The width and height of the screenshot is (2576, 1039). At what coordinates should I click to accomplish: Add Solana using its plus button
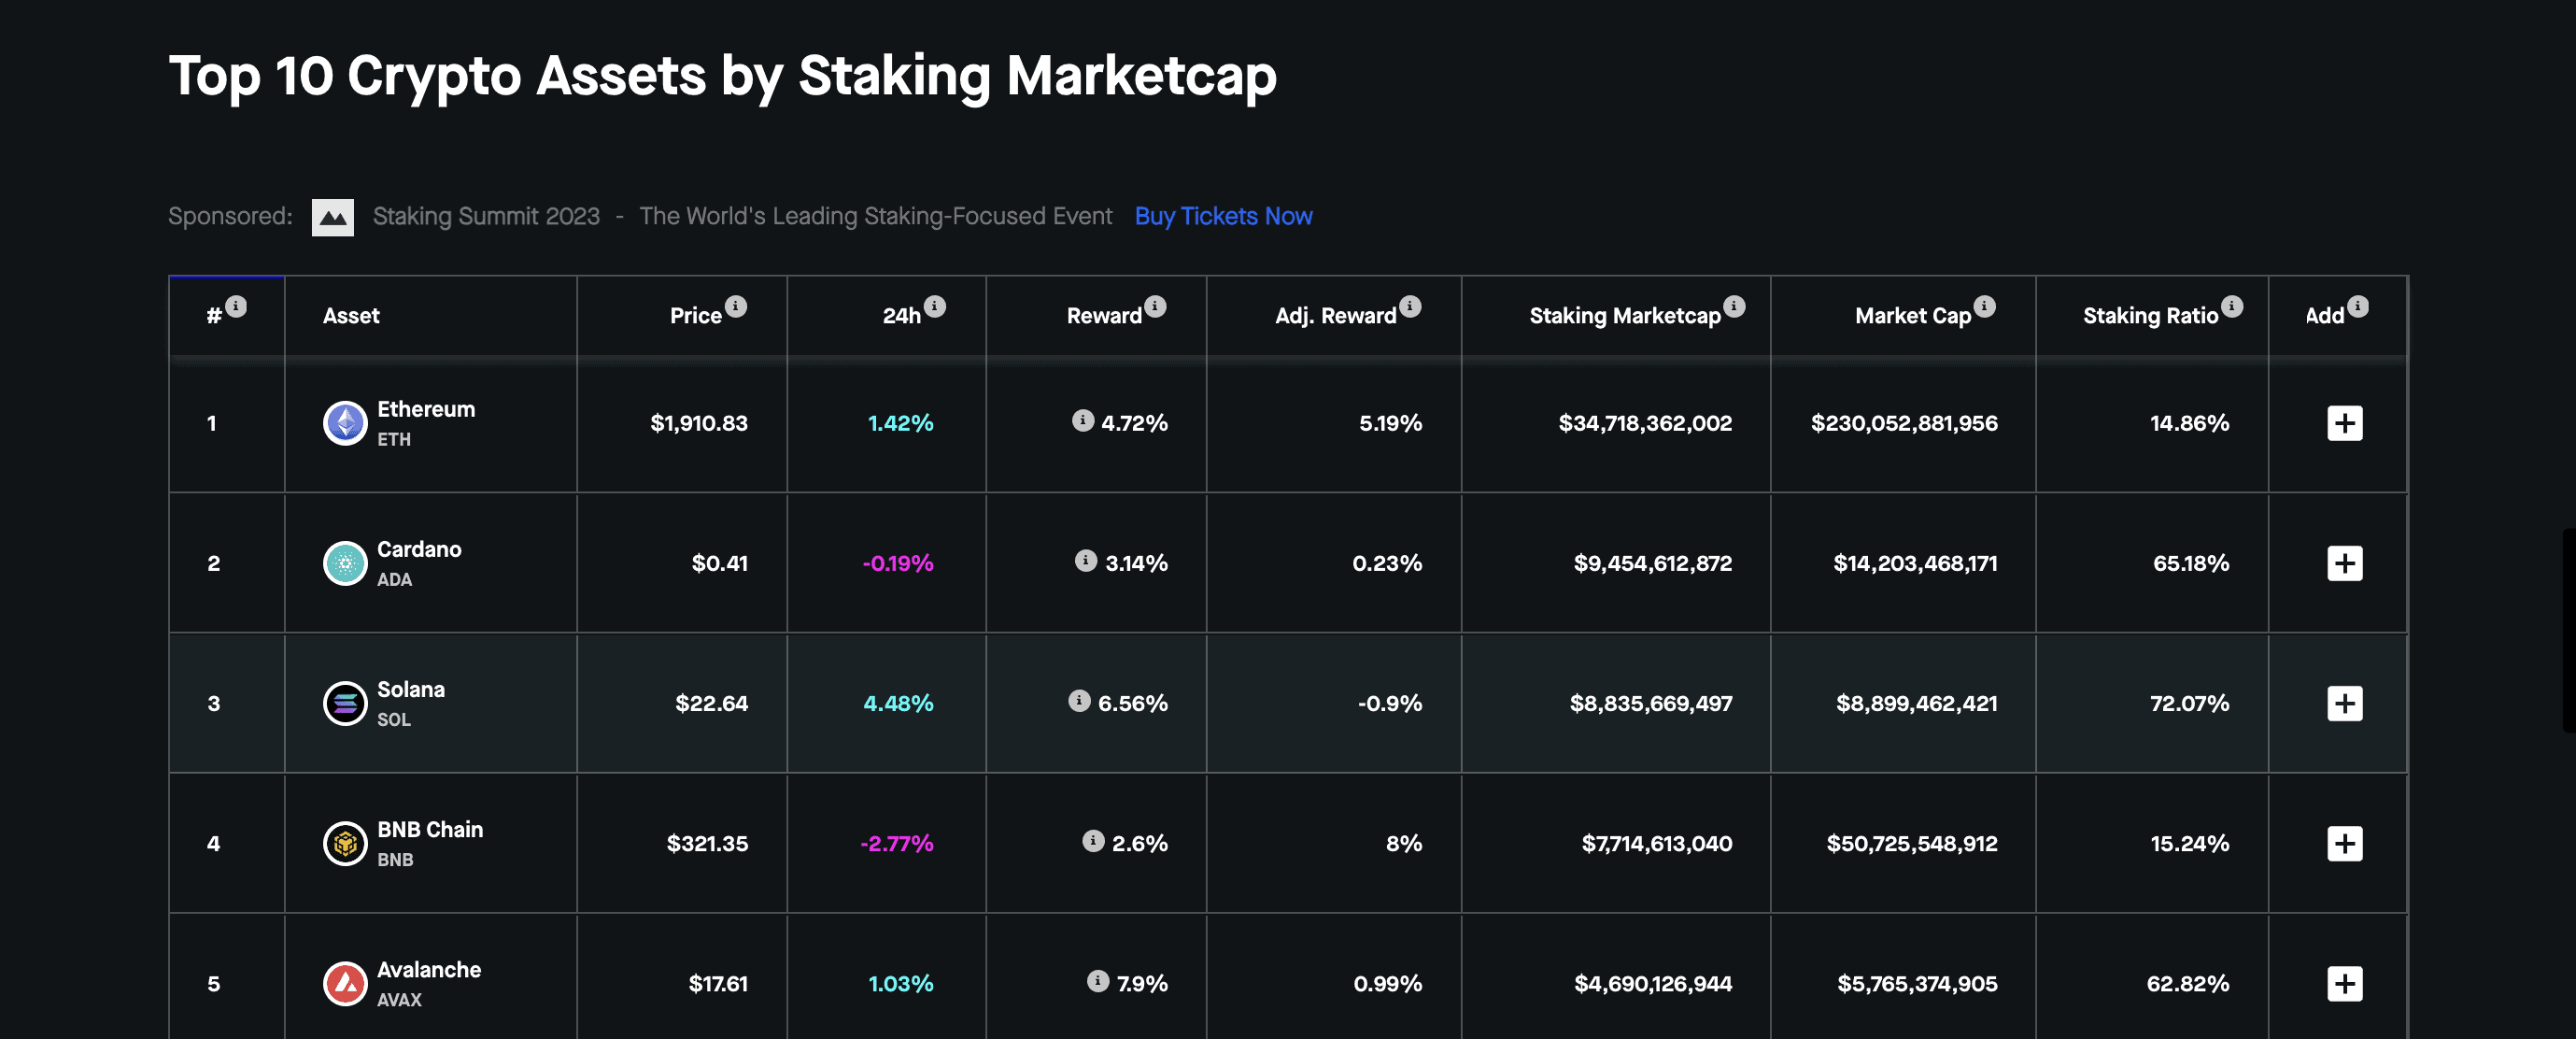point(2344,703)
